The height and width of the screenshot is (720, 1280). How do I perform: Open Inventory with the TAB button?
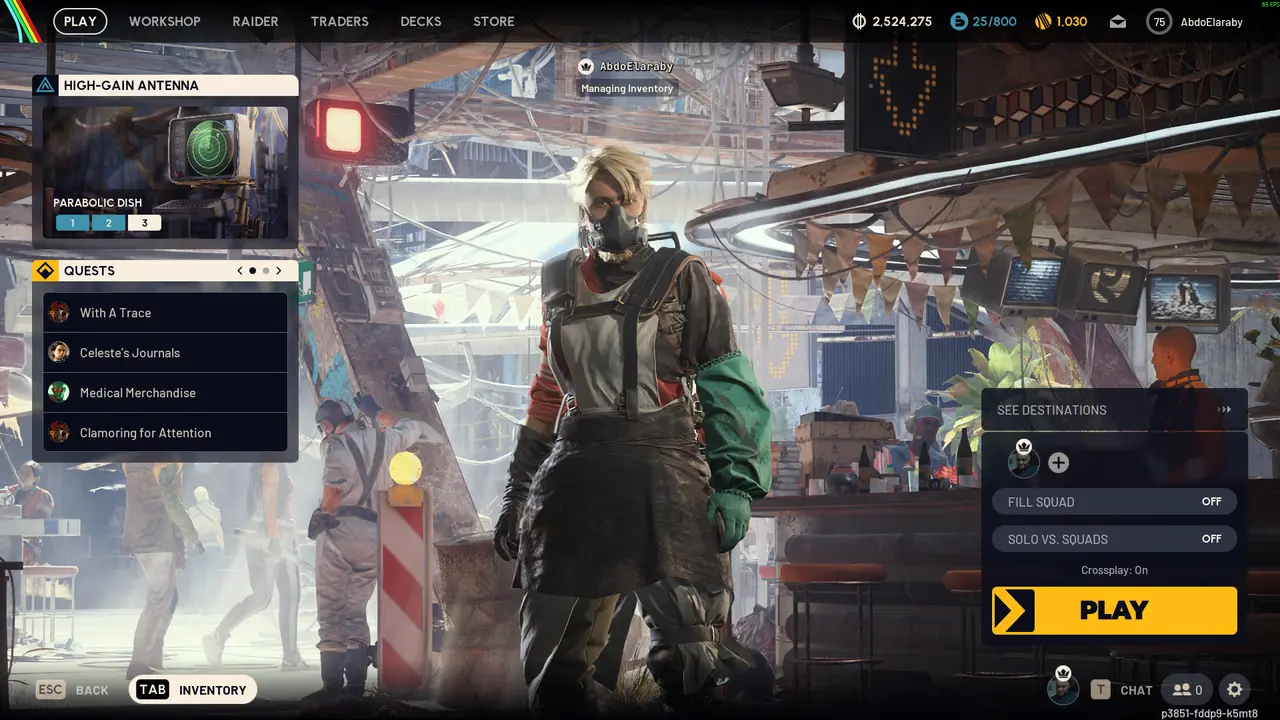pos(193,690)
